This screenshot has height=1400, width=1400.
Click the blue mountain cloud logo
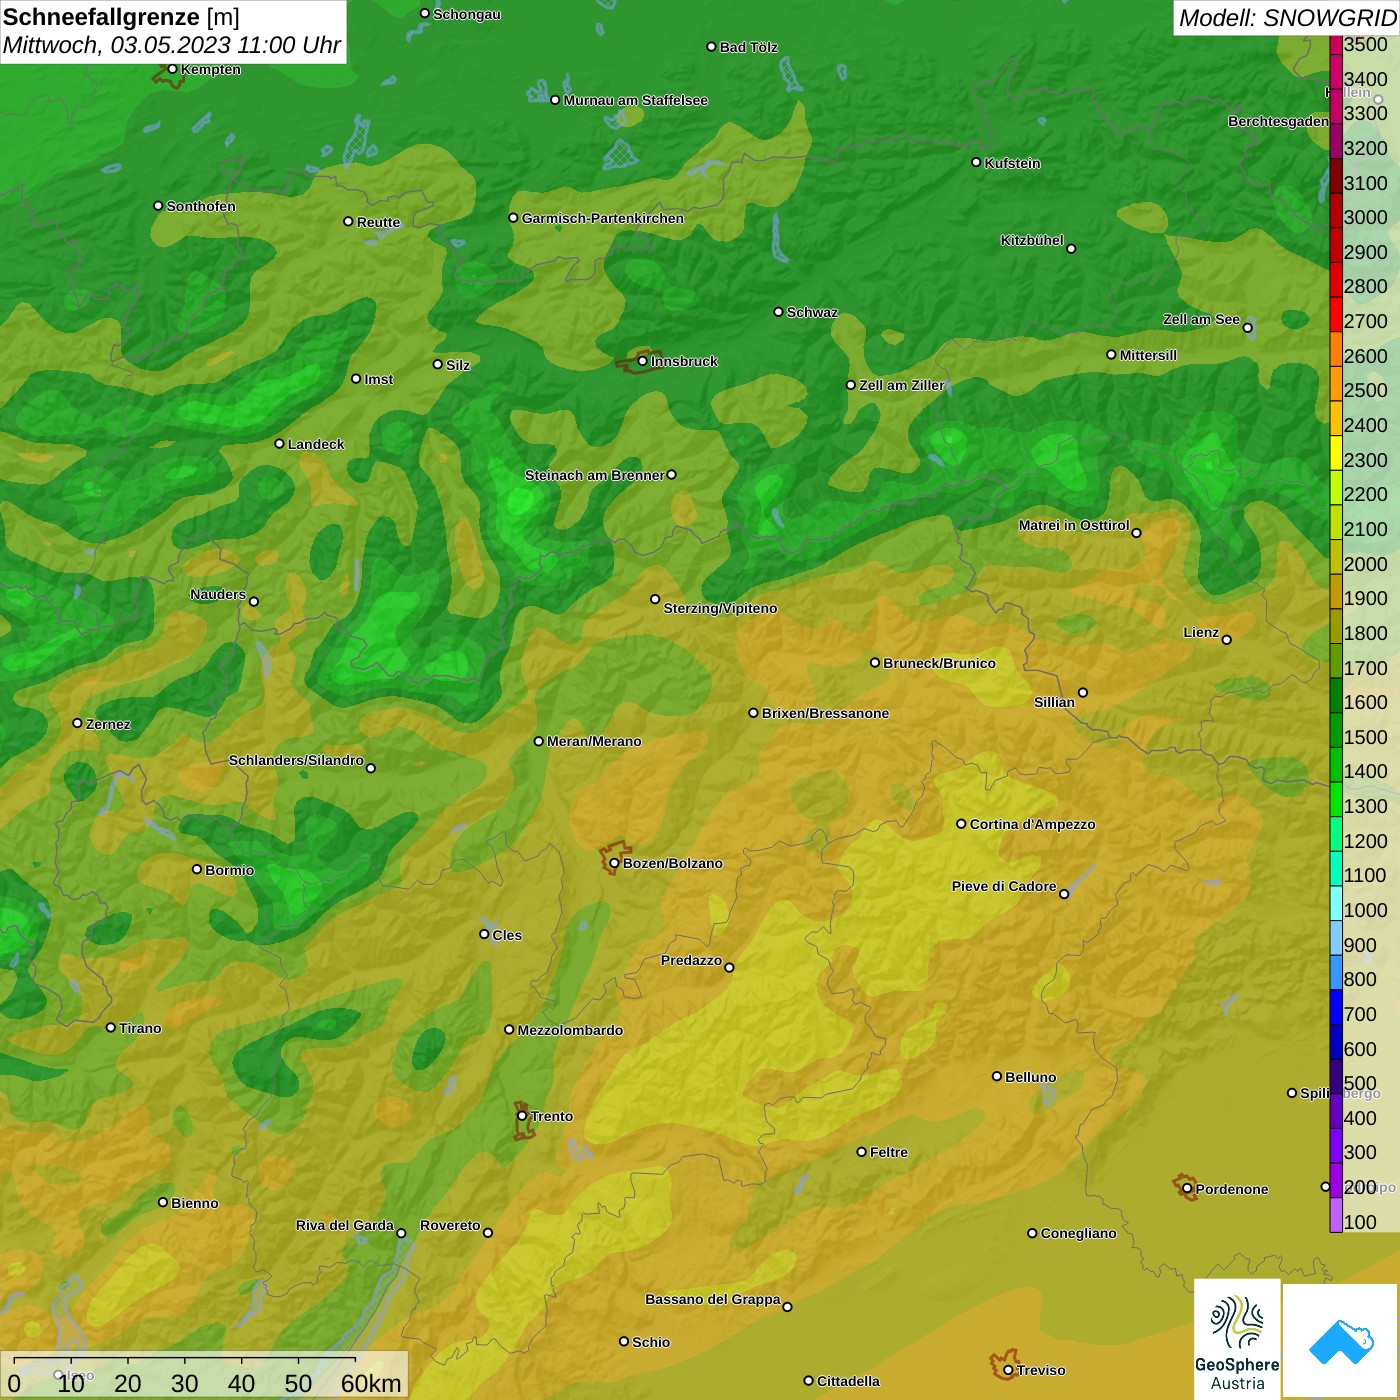pyautogui.click(x=1341, y=1341)
